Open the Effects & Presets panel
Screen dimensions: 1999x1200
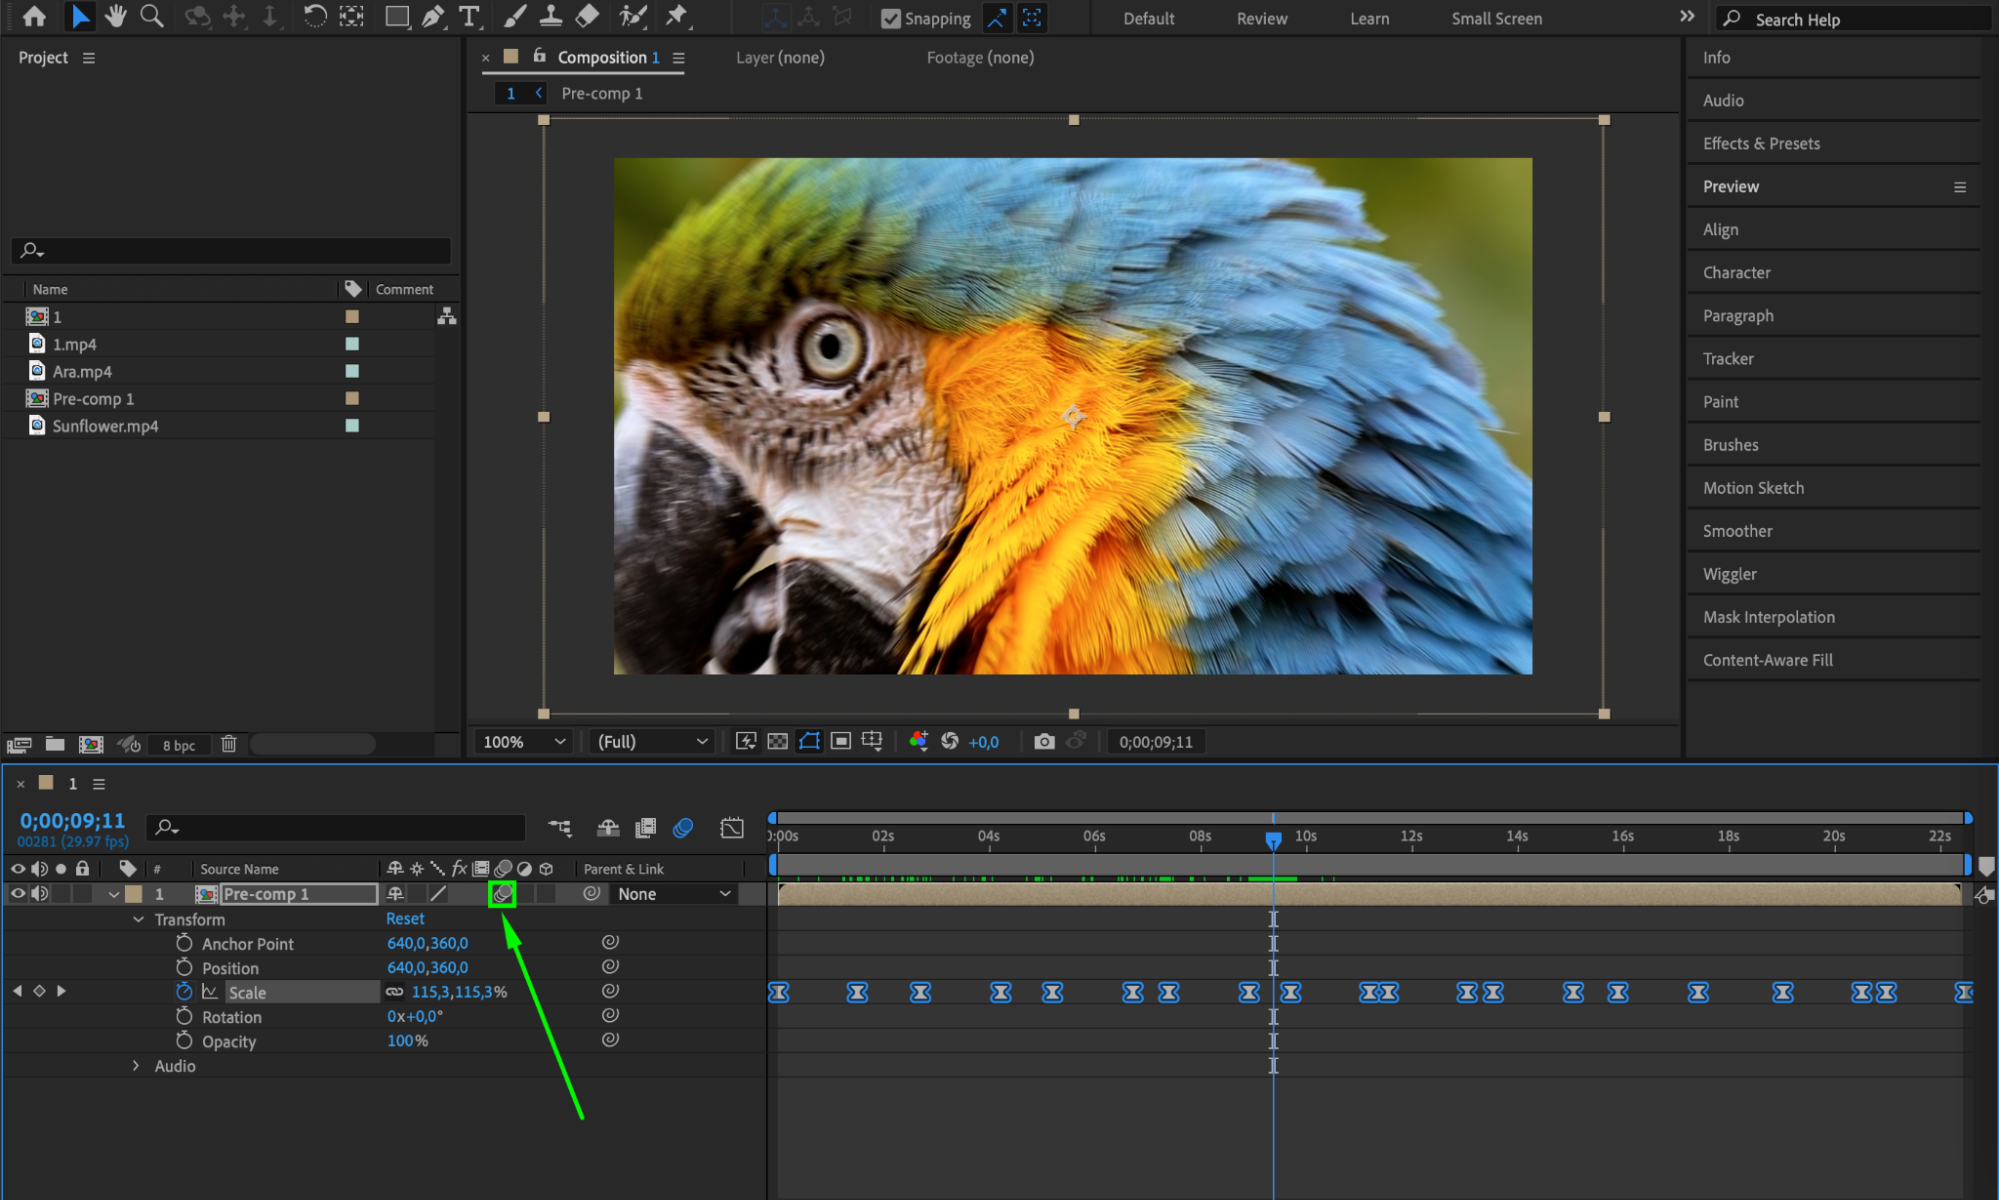[1761, 143]
